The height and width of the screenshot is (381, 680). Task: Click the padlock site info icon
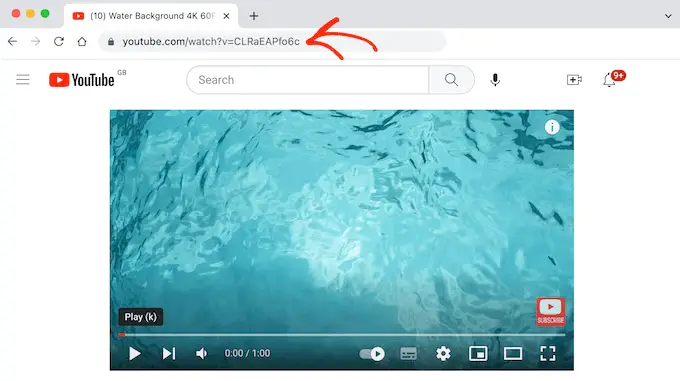tap(111, 42)
